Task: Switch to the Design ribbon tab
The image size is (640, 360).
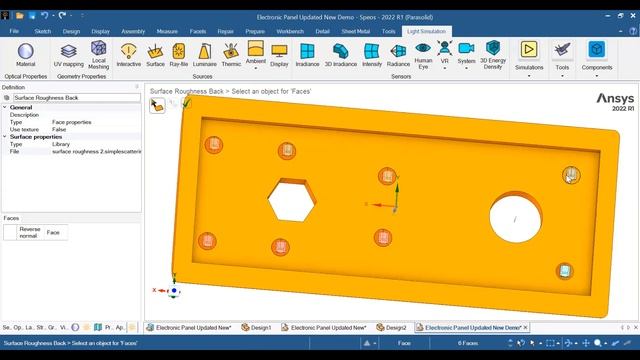Action: pyautogui.click(x=71, y=31)
